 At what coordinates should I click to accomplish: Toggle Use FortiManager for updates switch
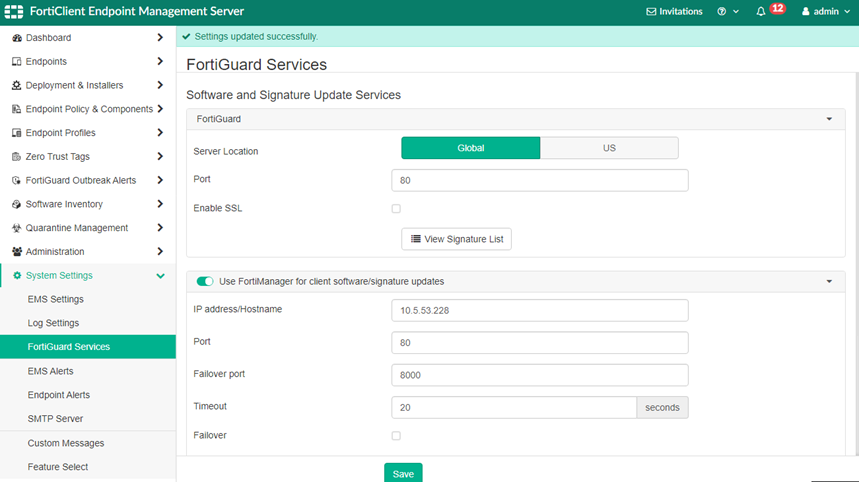click(x=205, y=282)
